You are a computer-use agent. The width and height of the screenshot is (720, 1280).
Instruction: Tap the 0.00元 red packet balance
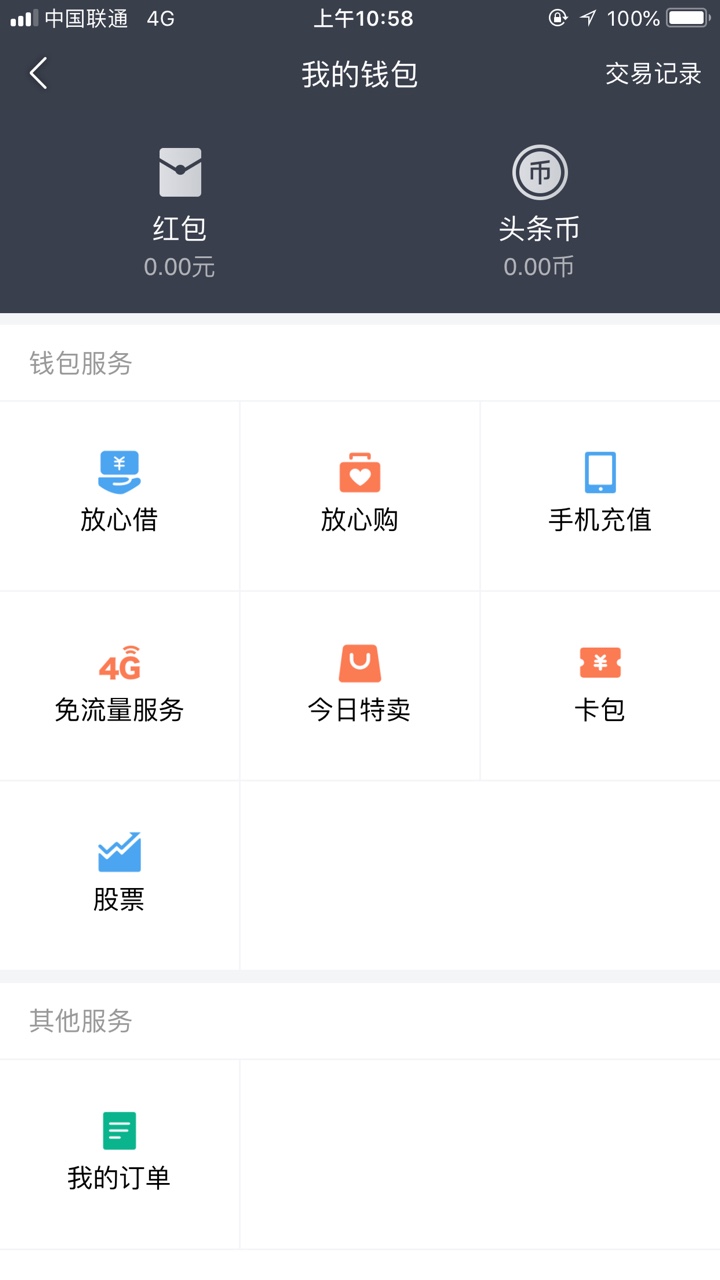click(x=180, y=267)
